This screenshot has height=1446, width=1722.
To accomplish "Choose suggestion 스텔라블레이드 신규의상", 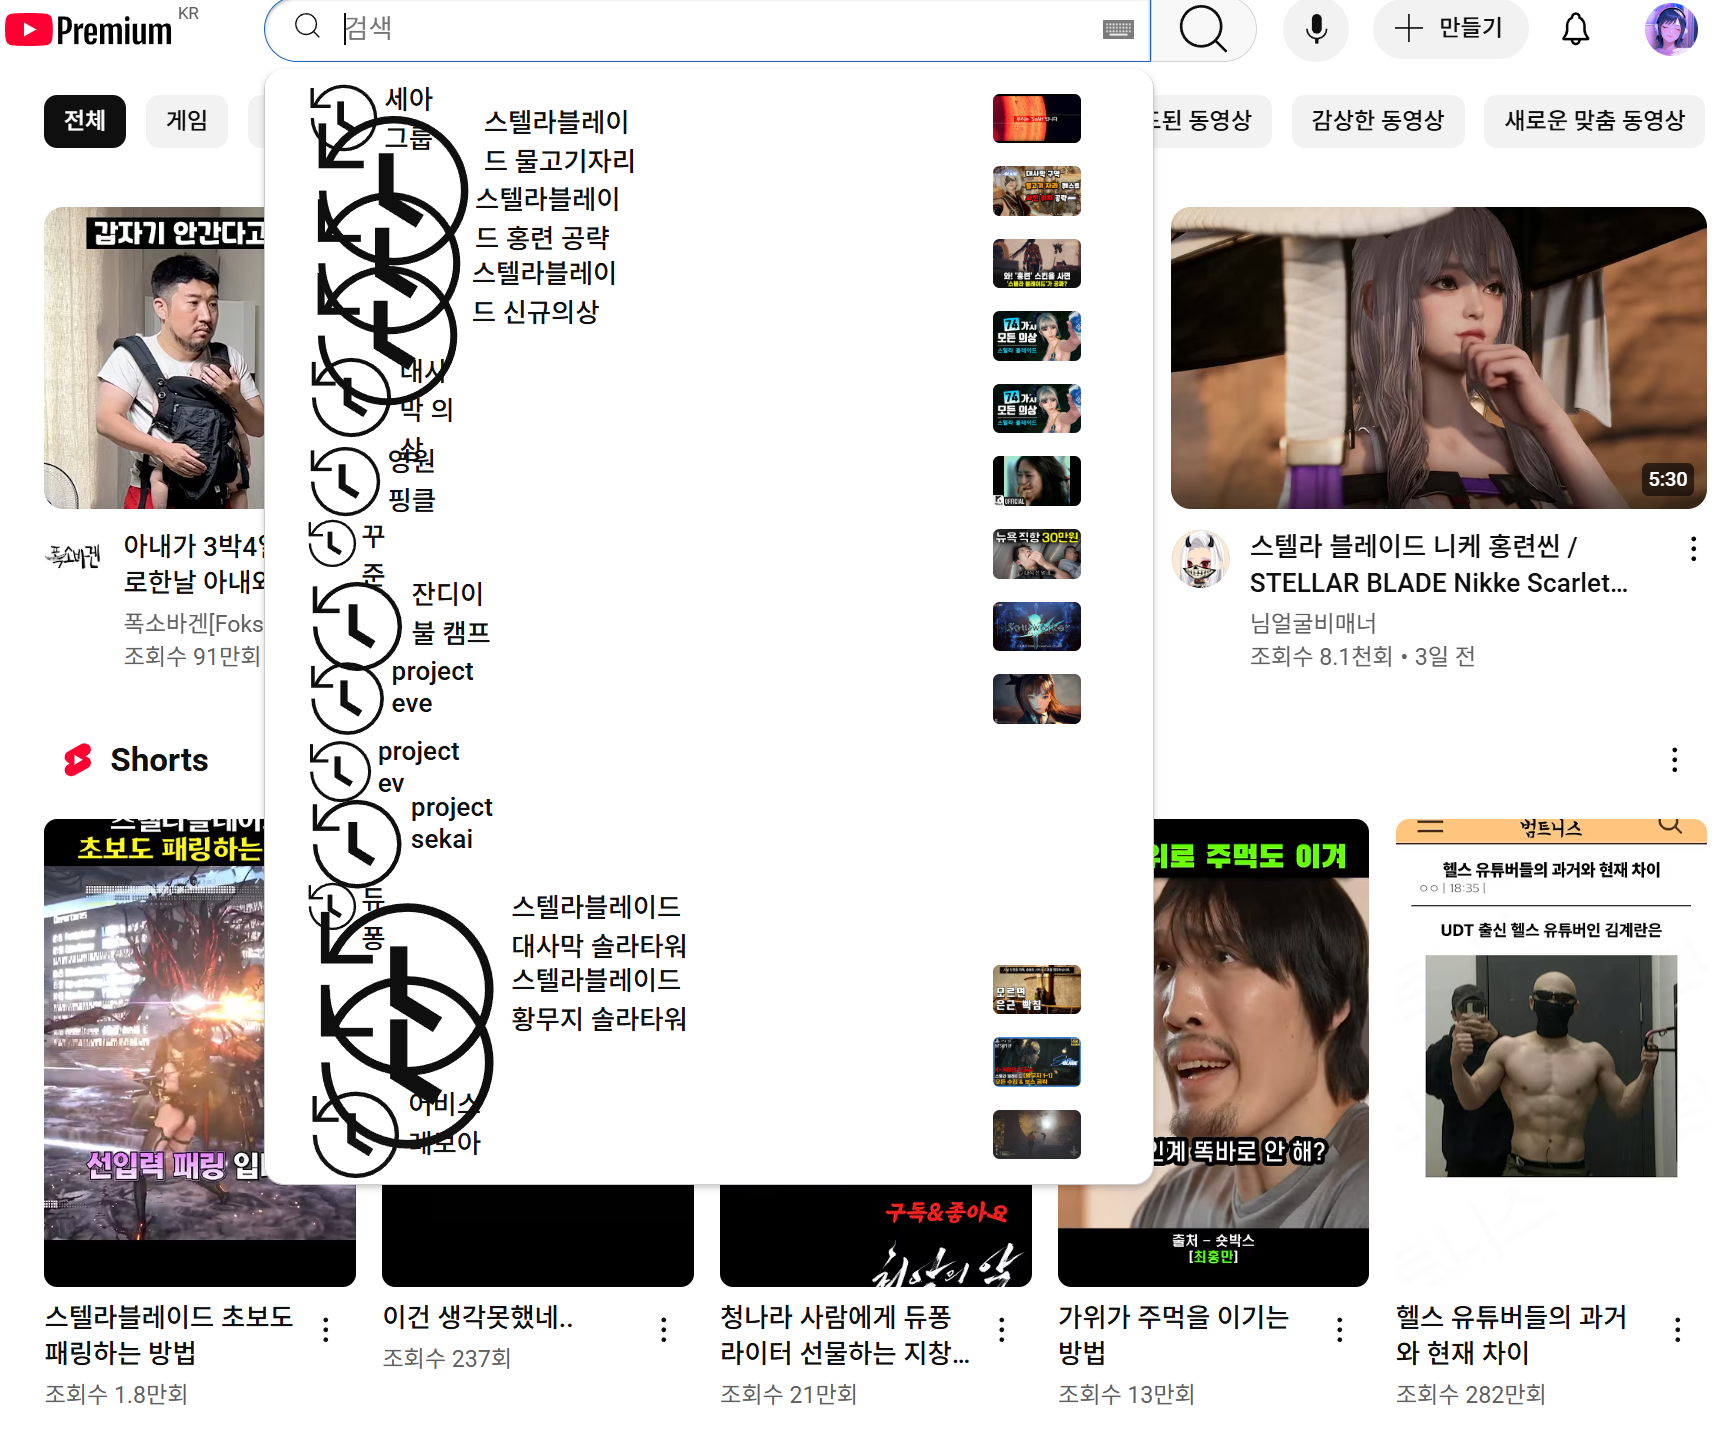I will click(544, 292).
